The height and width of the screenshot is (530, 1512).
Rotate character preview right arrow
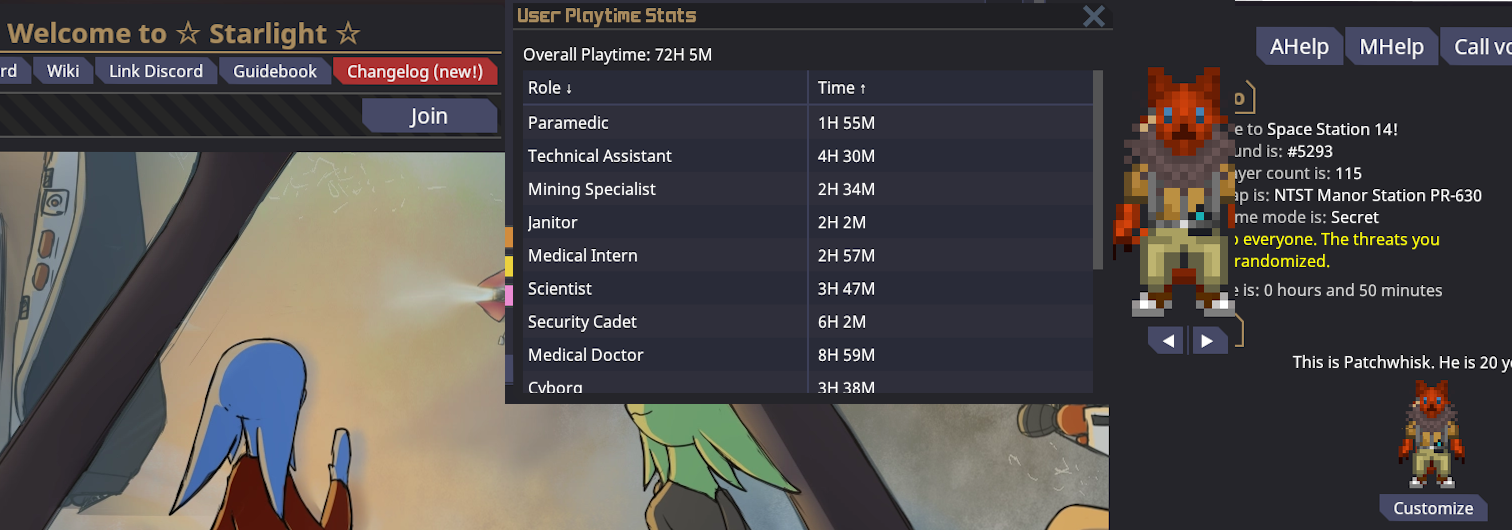pyautogui.click(x=1208, y=340)
